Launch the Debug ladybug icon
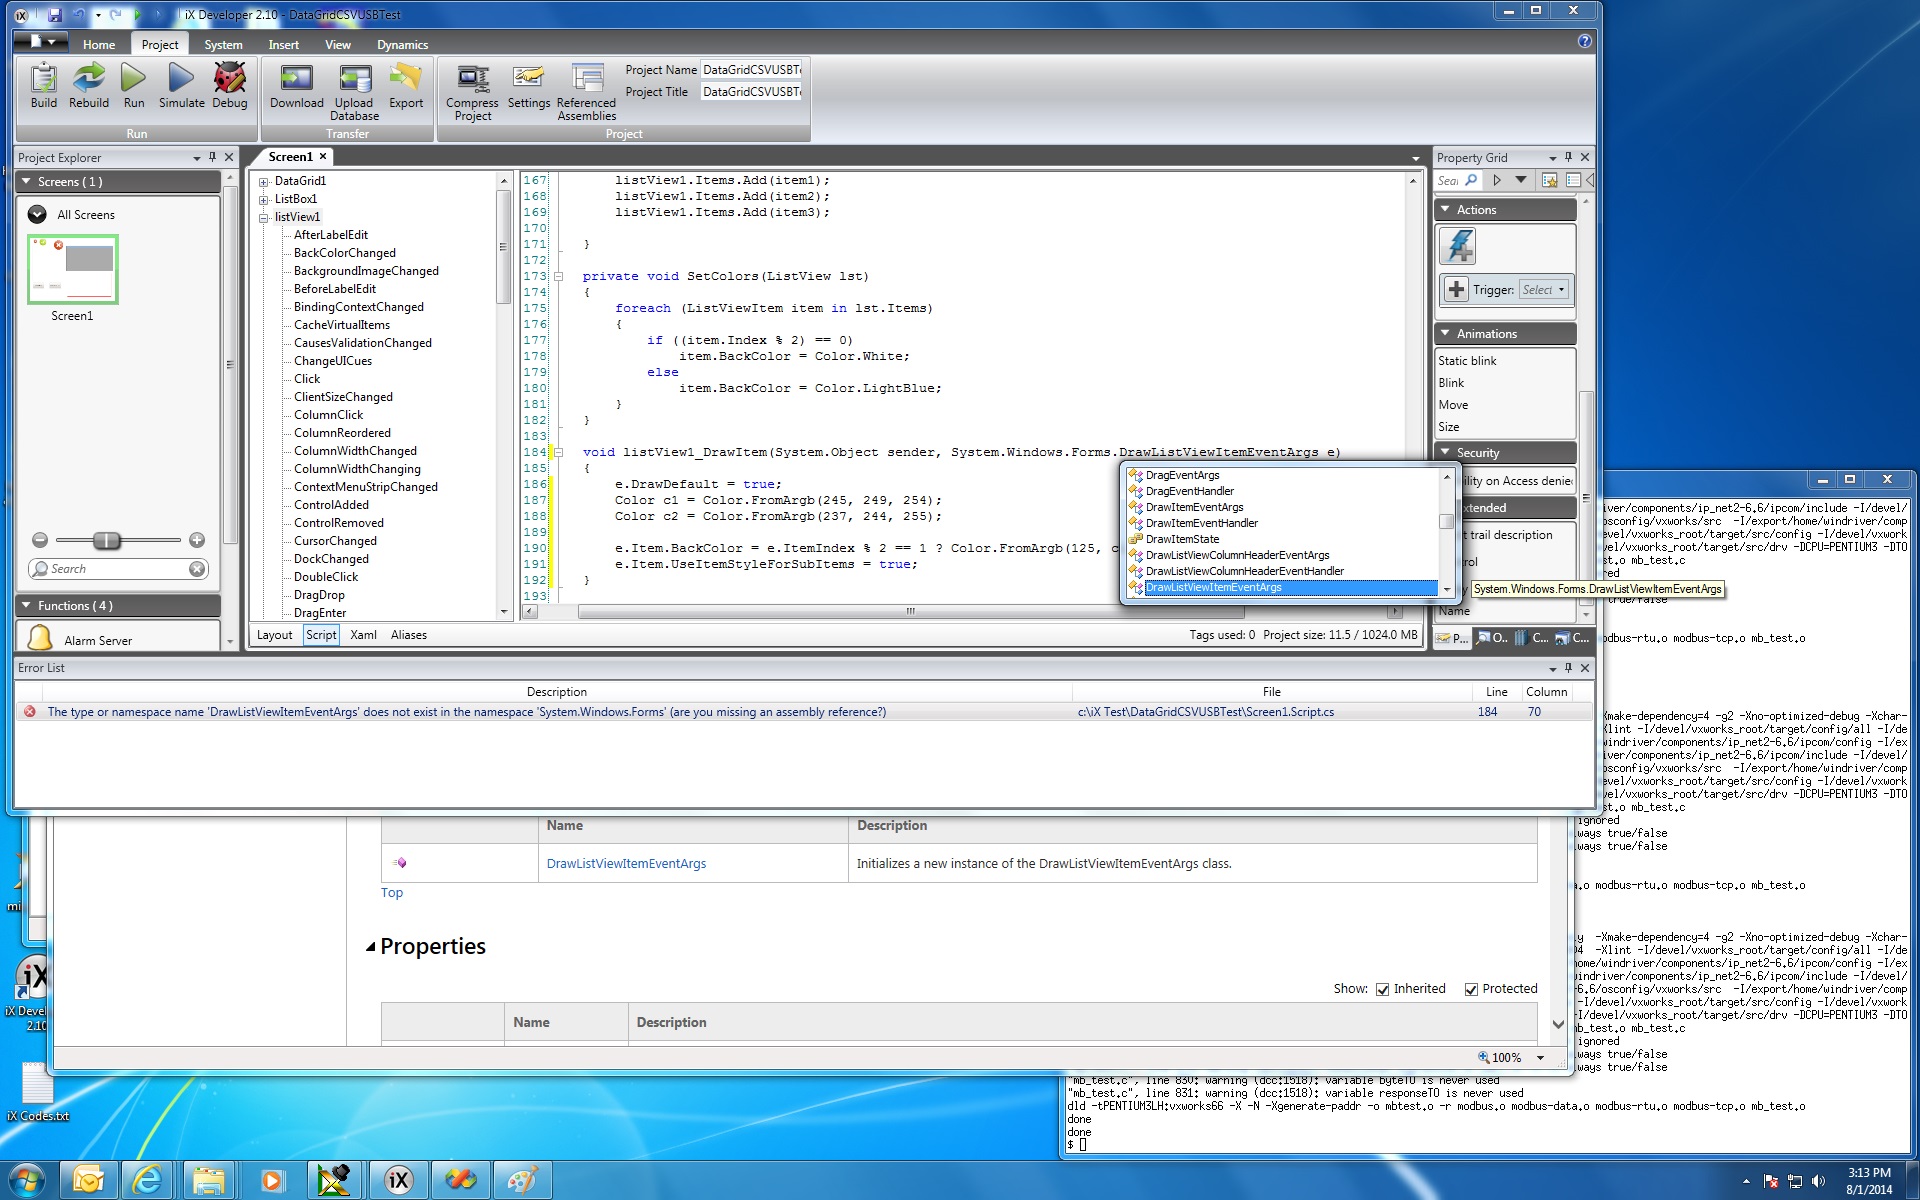The width and height of the screenshot is (1920, 1200). tap(229, 78)
